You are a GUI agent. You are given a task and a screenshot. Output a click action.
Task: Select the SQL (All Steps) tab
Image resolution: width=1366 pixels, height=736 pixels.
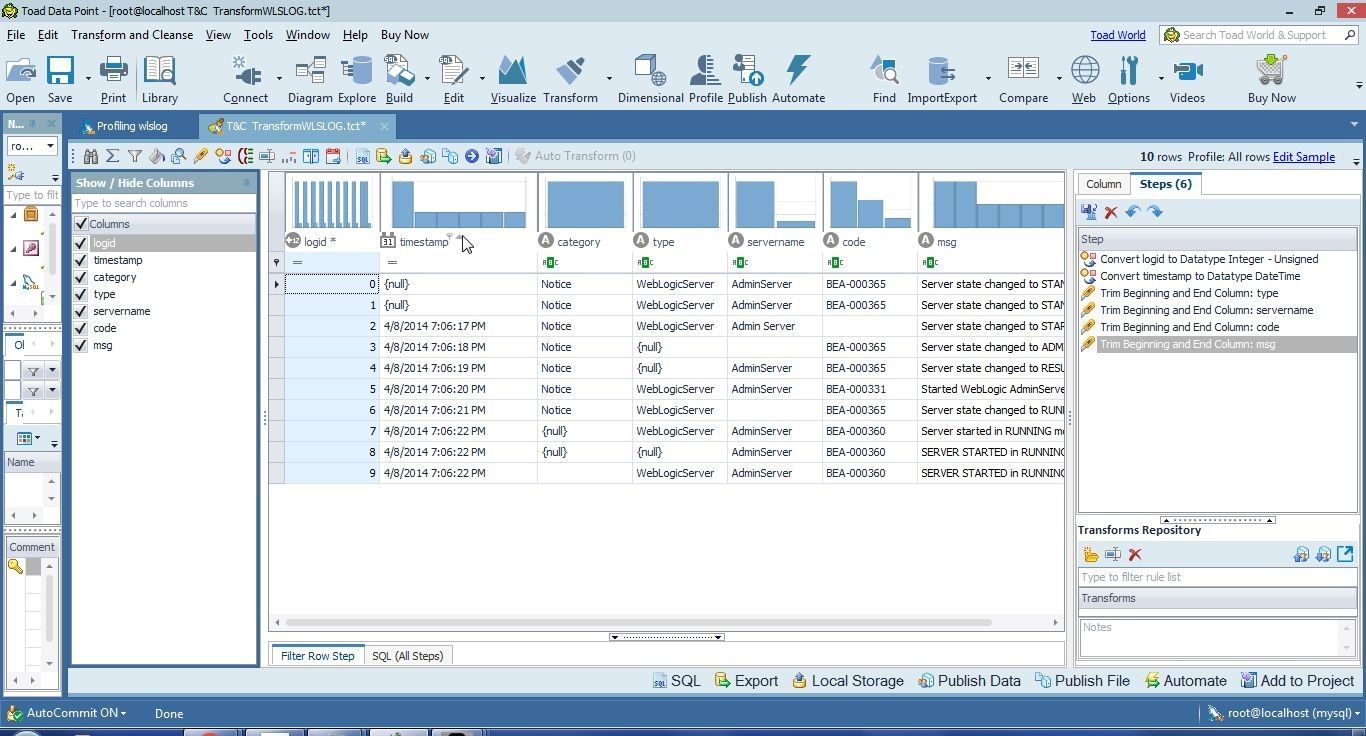coord(407,656)
